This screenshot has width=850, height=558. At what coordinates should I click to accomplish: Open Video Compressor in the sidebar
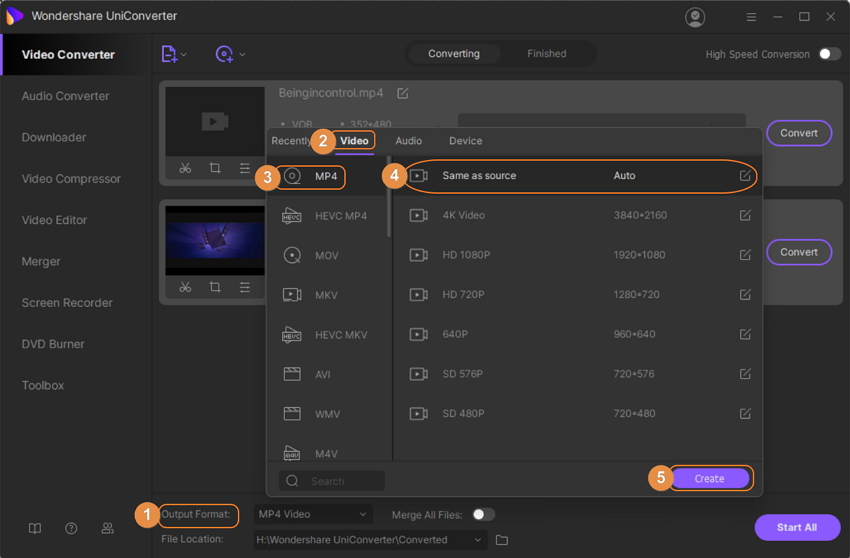click(x=71, y=179)
